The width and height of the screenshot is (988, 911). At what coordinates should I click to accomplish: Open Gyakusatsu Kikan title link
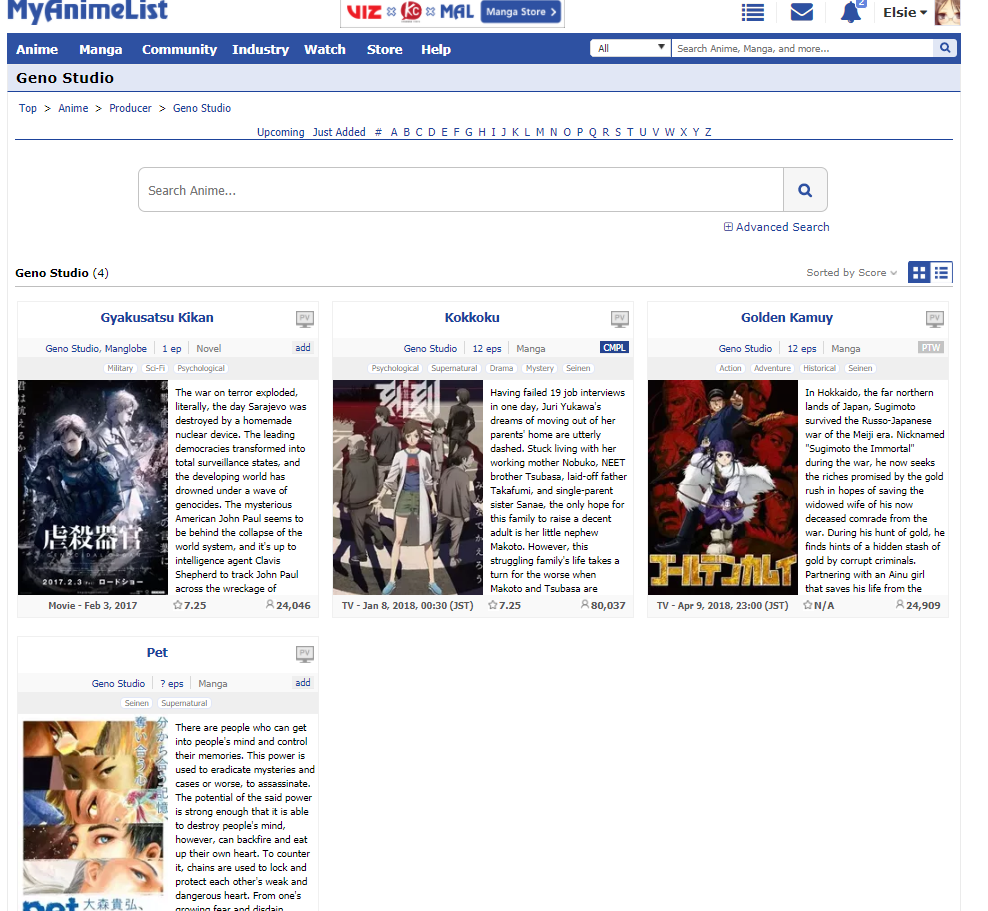[157, 318]
